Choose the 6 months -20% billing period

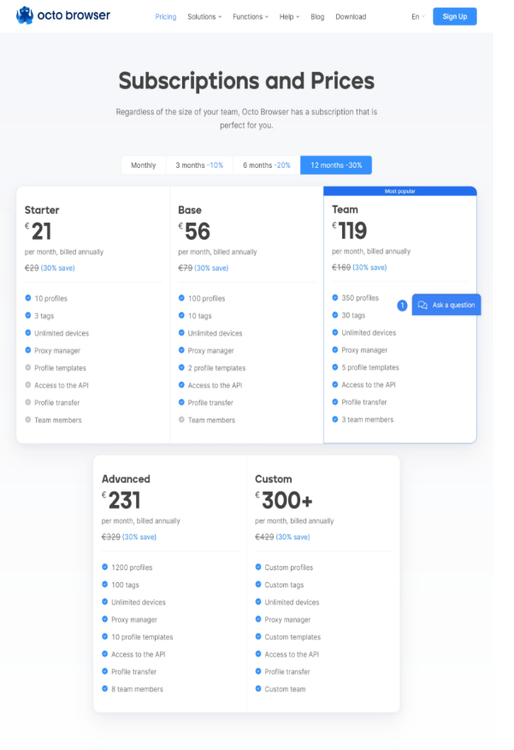click(x=267, y=165)
